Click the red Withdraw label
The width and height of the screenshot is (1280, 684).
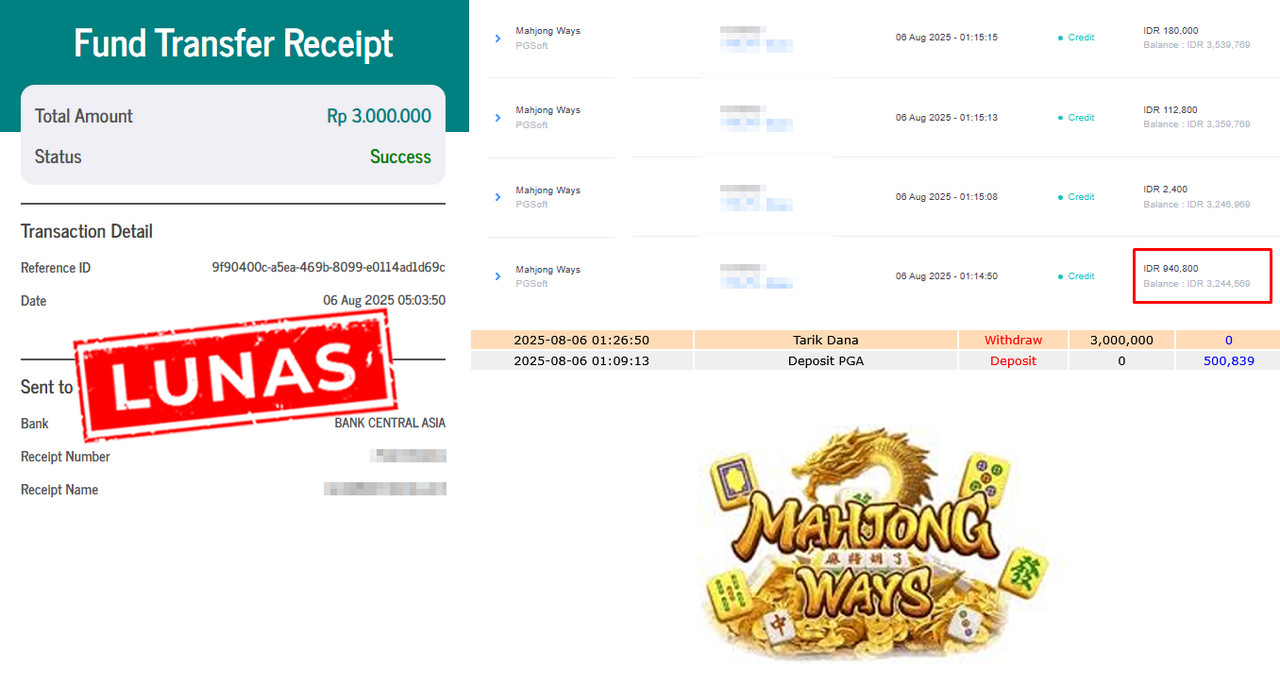click(1013, 340)
